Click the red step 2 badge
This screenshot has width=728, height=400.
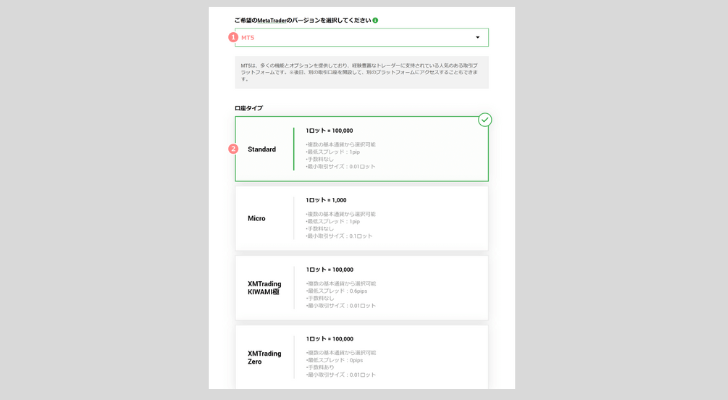pos(233,149)
